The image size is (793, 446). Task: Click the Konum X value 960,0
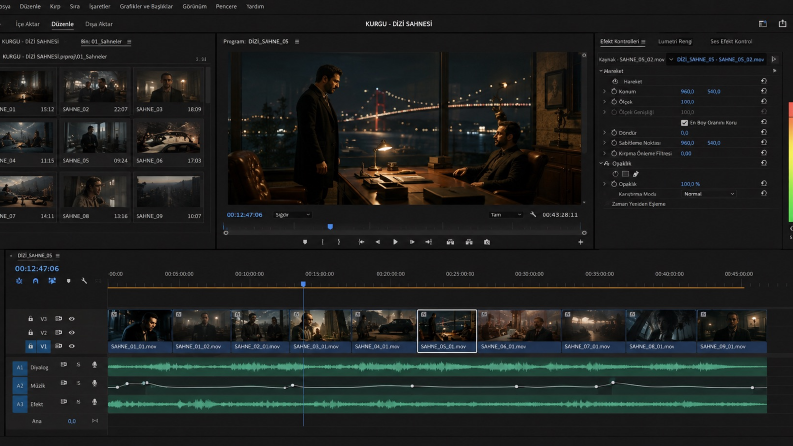click(687, 92)
